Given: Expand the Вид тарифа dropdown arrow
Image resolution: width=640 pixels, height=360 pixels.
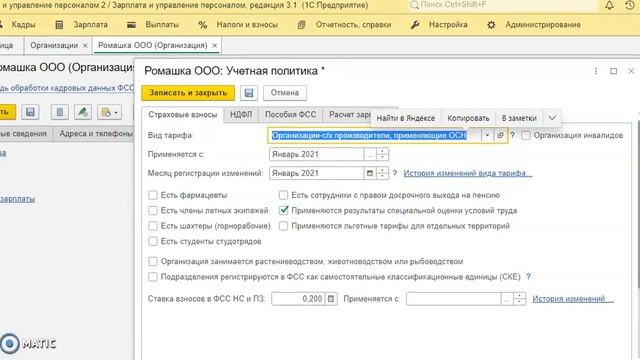Looking at the screenshot, I should coord(487,135).
